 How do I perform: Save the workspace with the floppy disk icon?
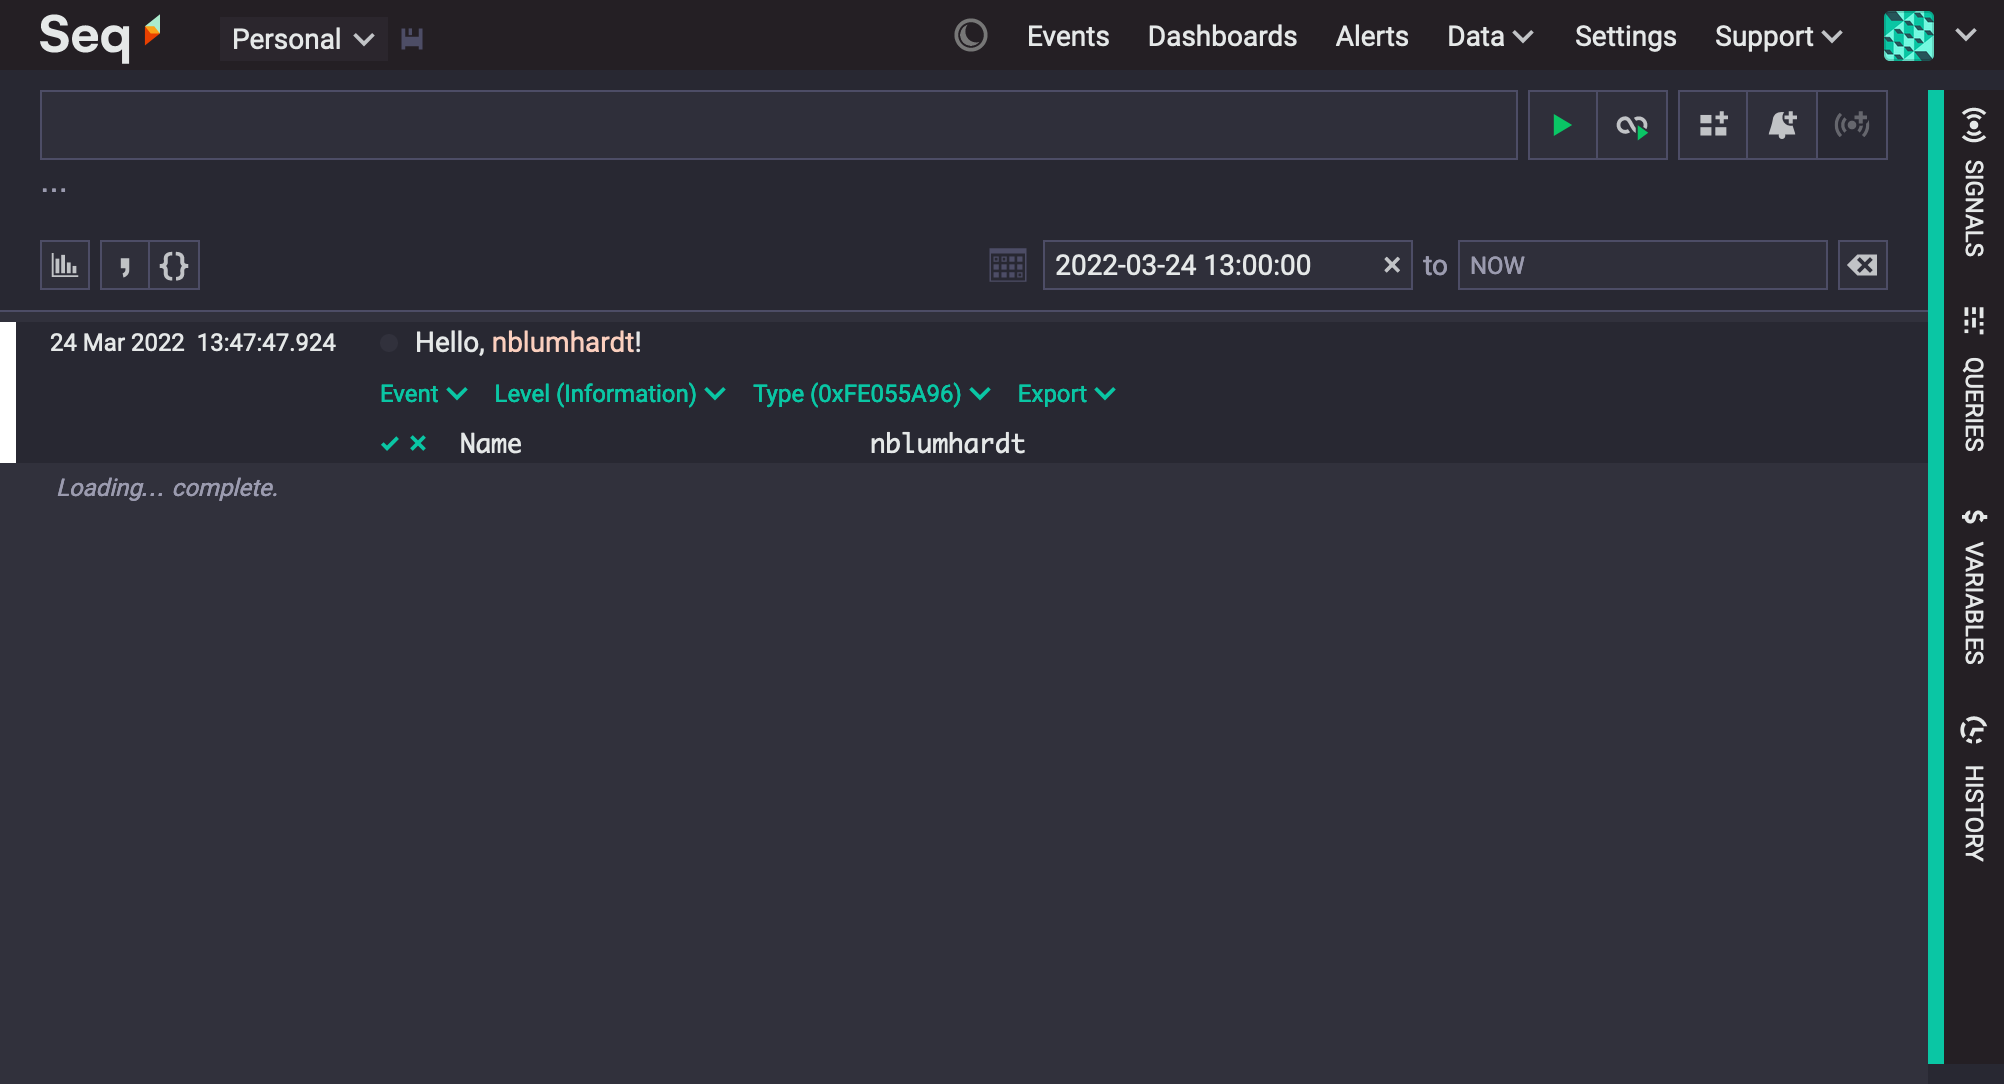point(412,39)
